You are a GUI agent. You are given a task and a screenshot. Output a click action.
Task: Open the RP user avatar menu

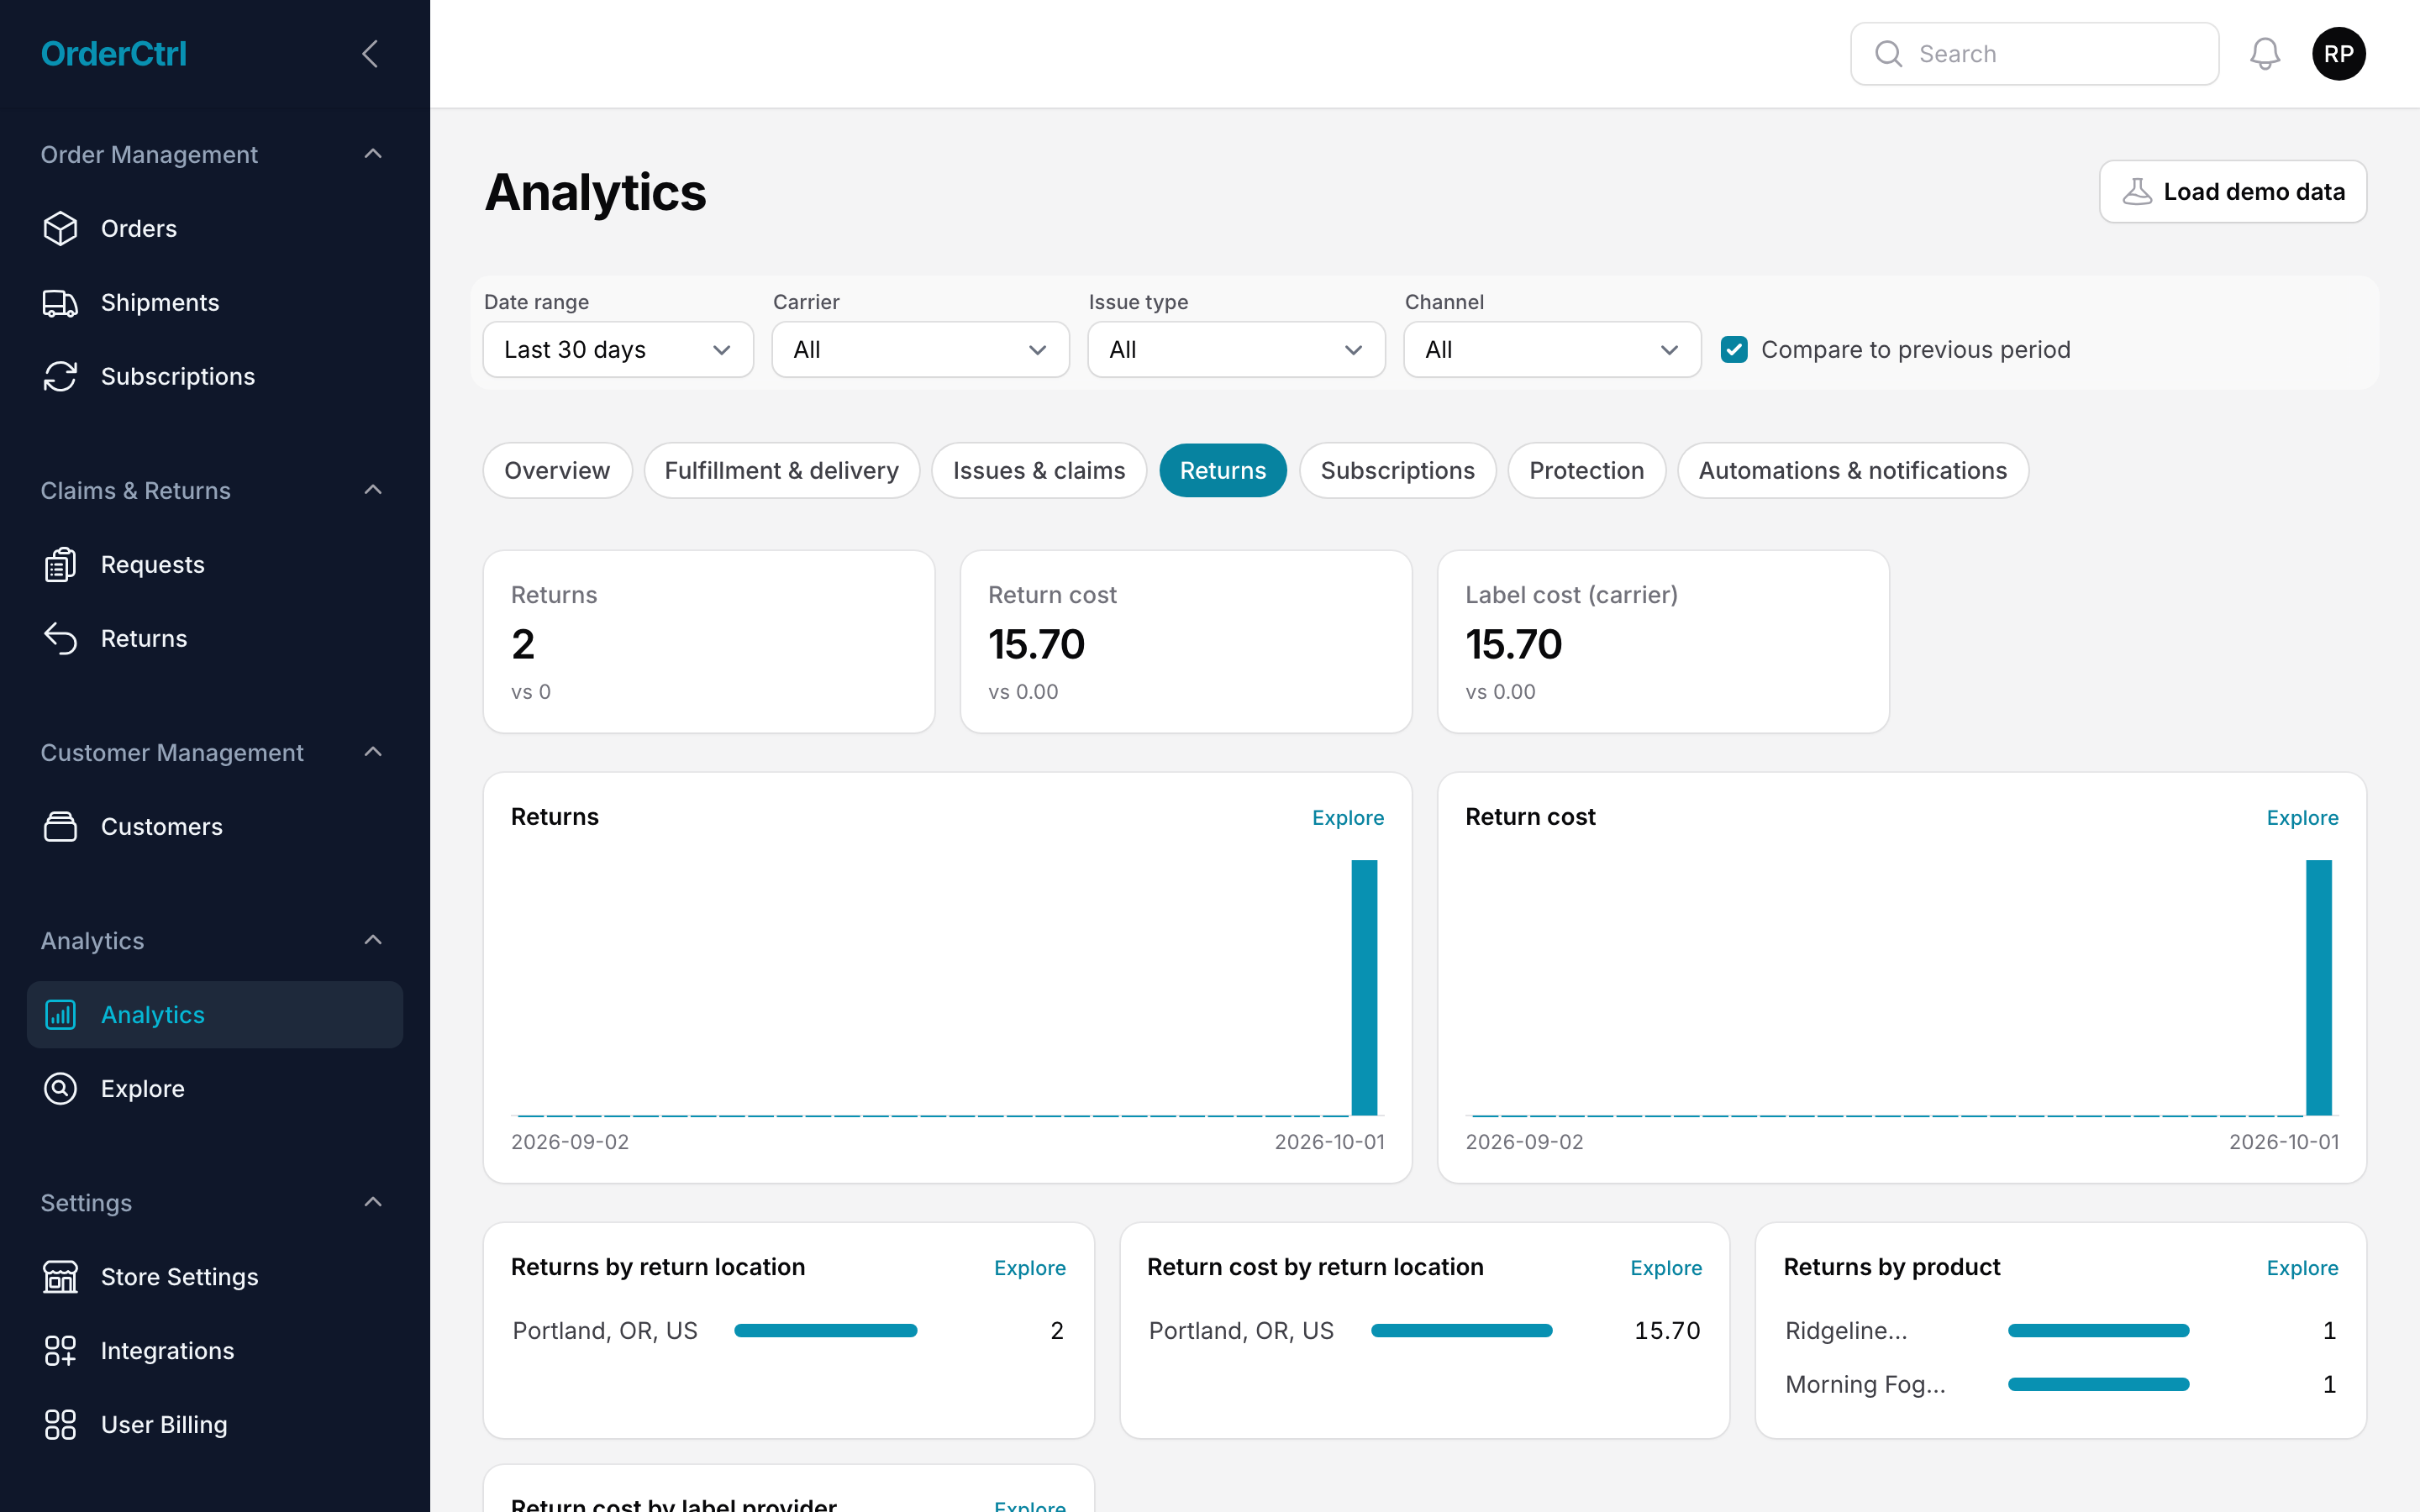click(x=2339, y=54)
